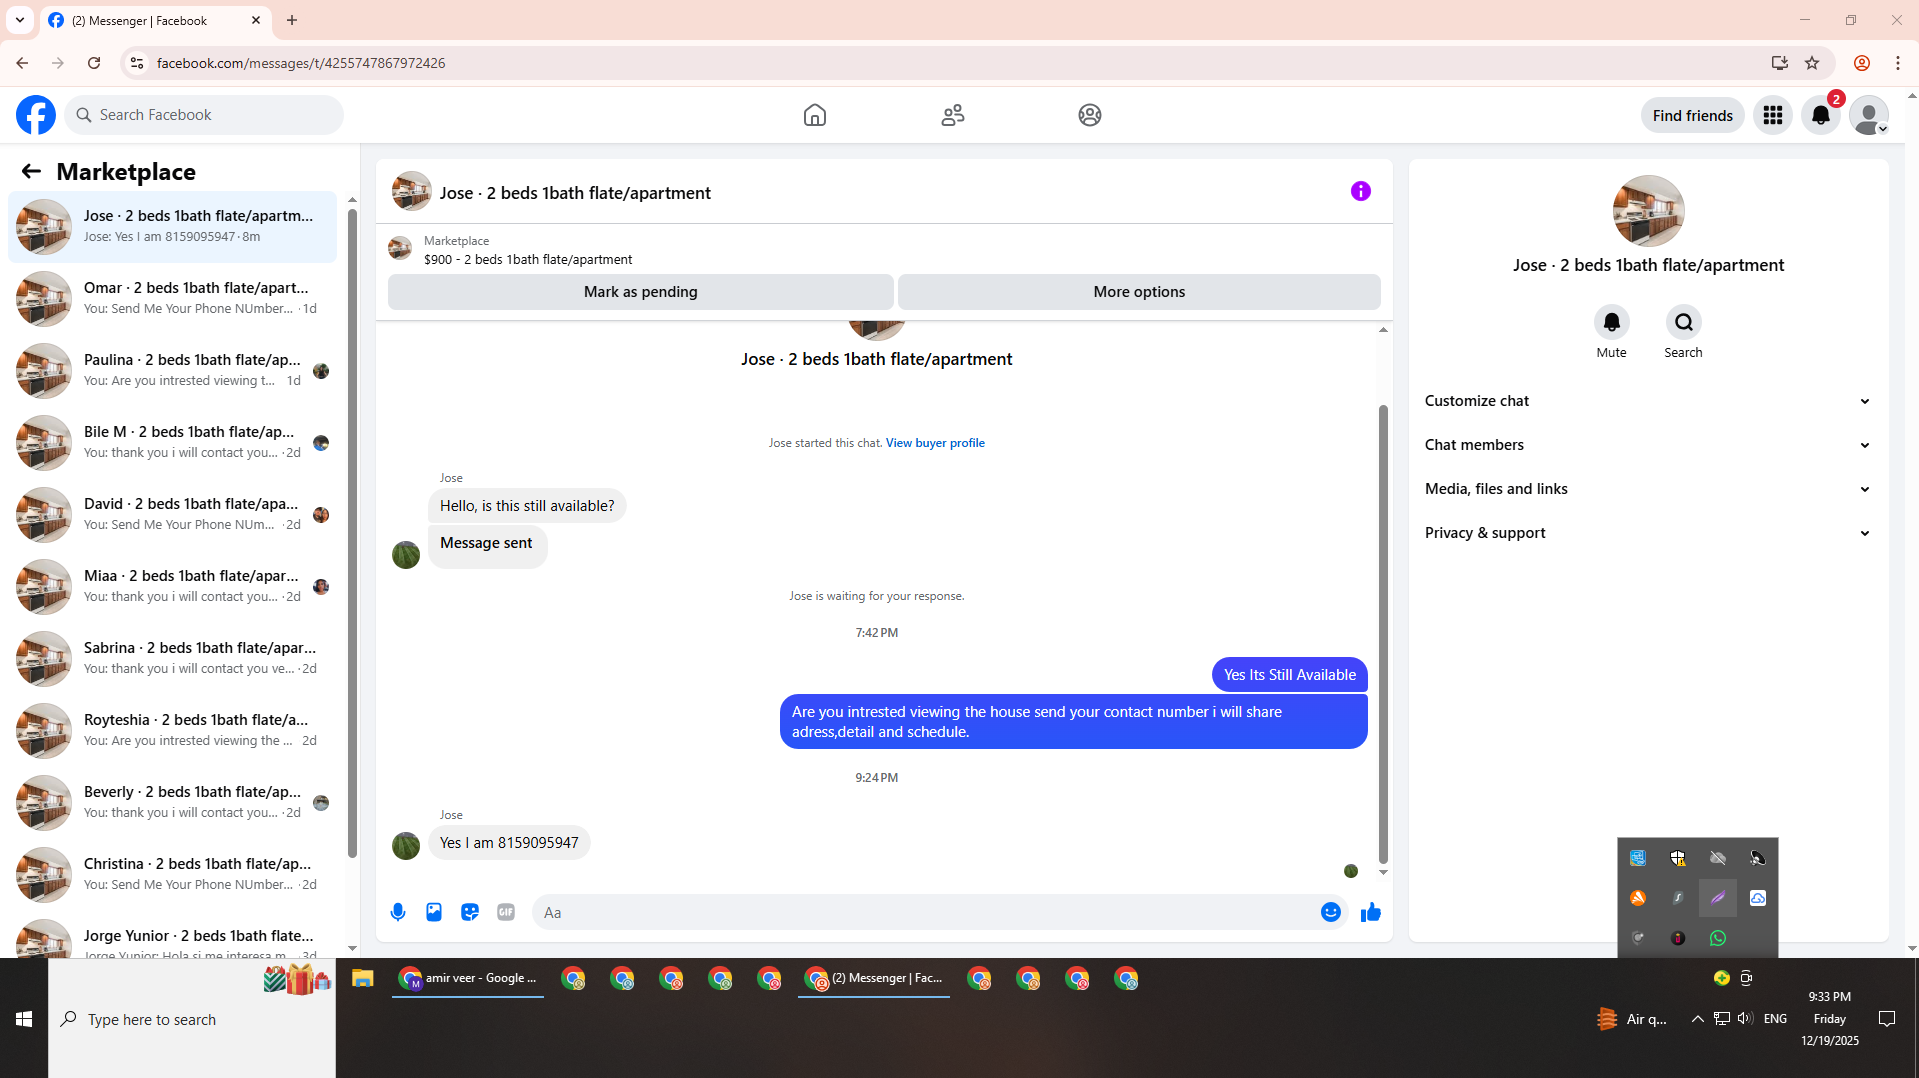Click the chat messages scrollbar
The image size is (1919, 1078).
1383,634
